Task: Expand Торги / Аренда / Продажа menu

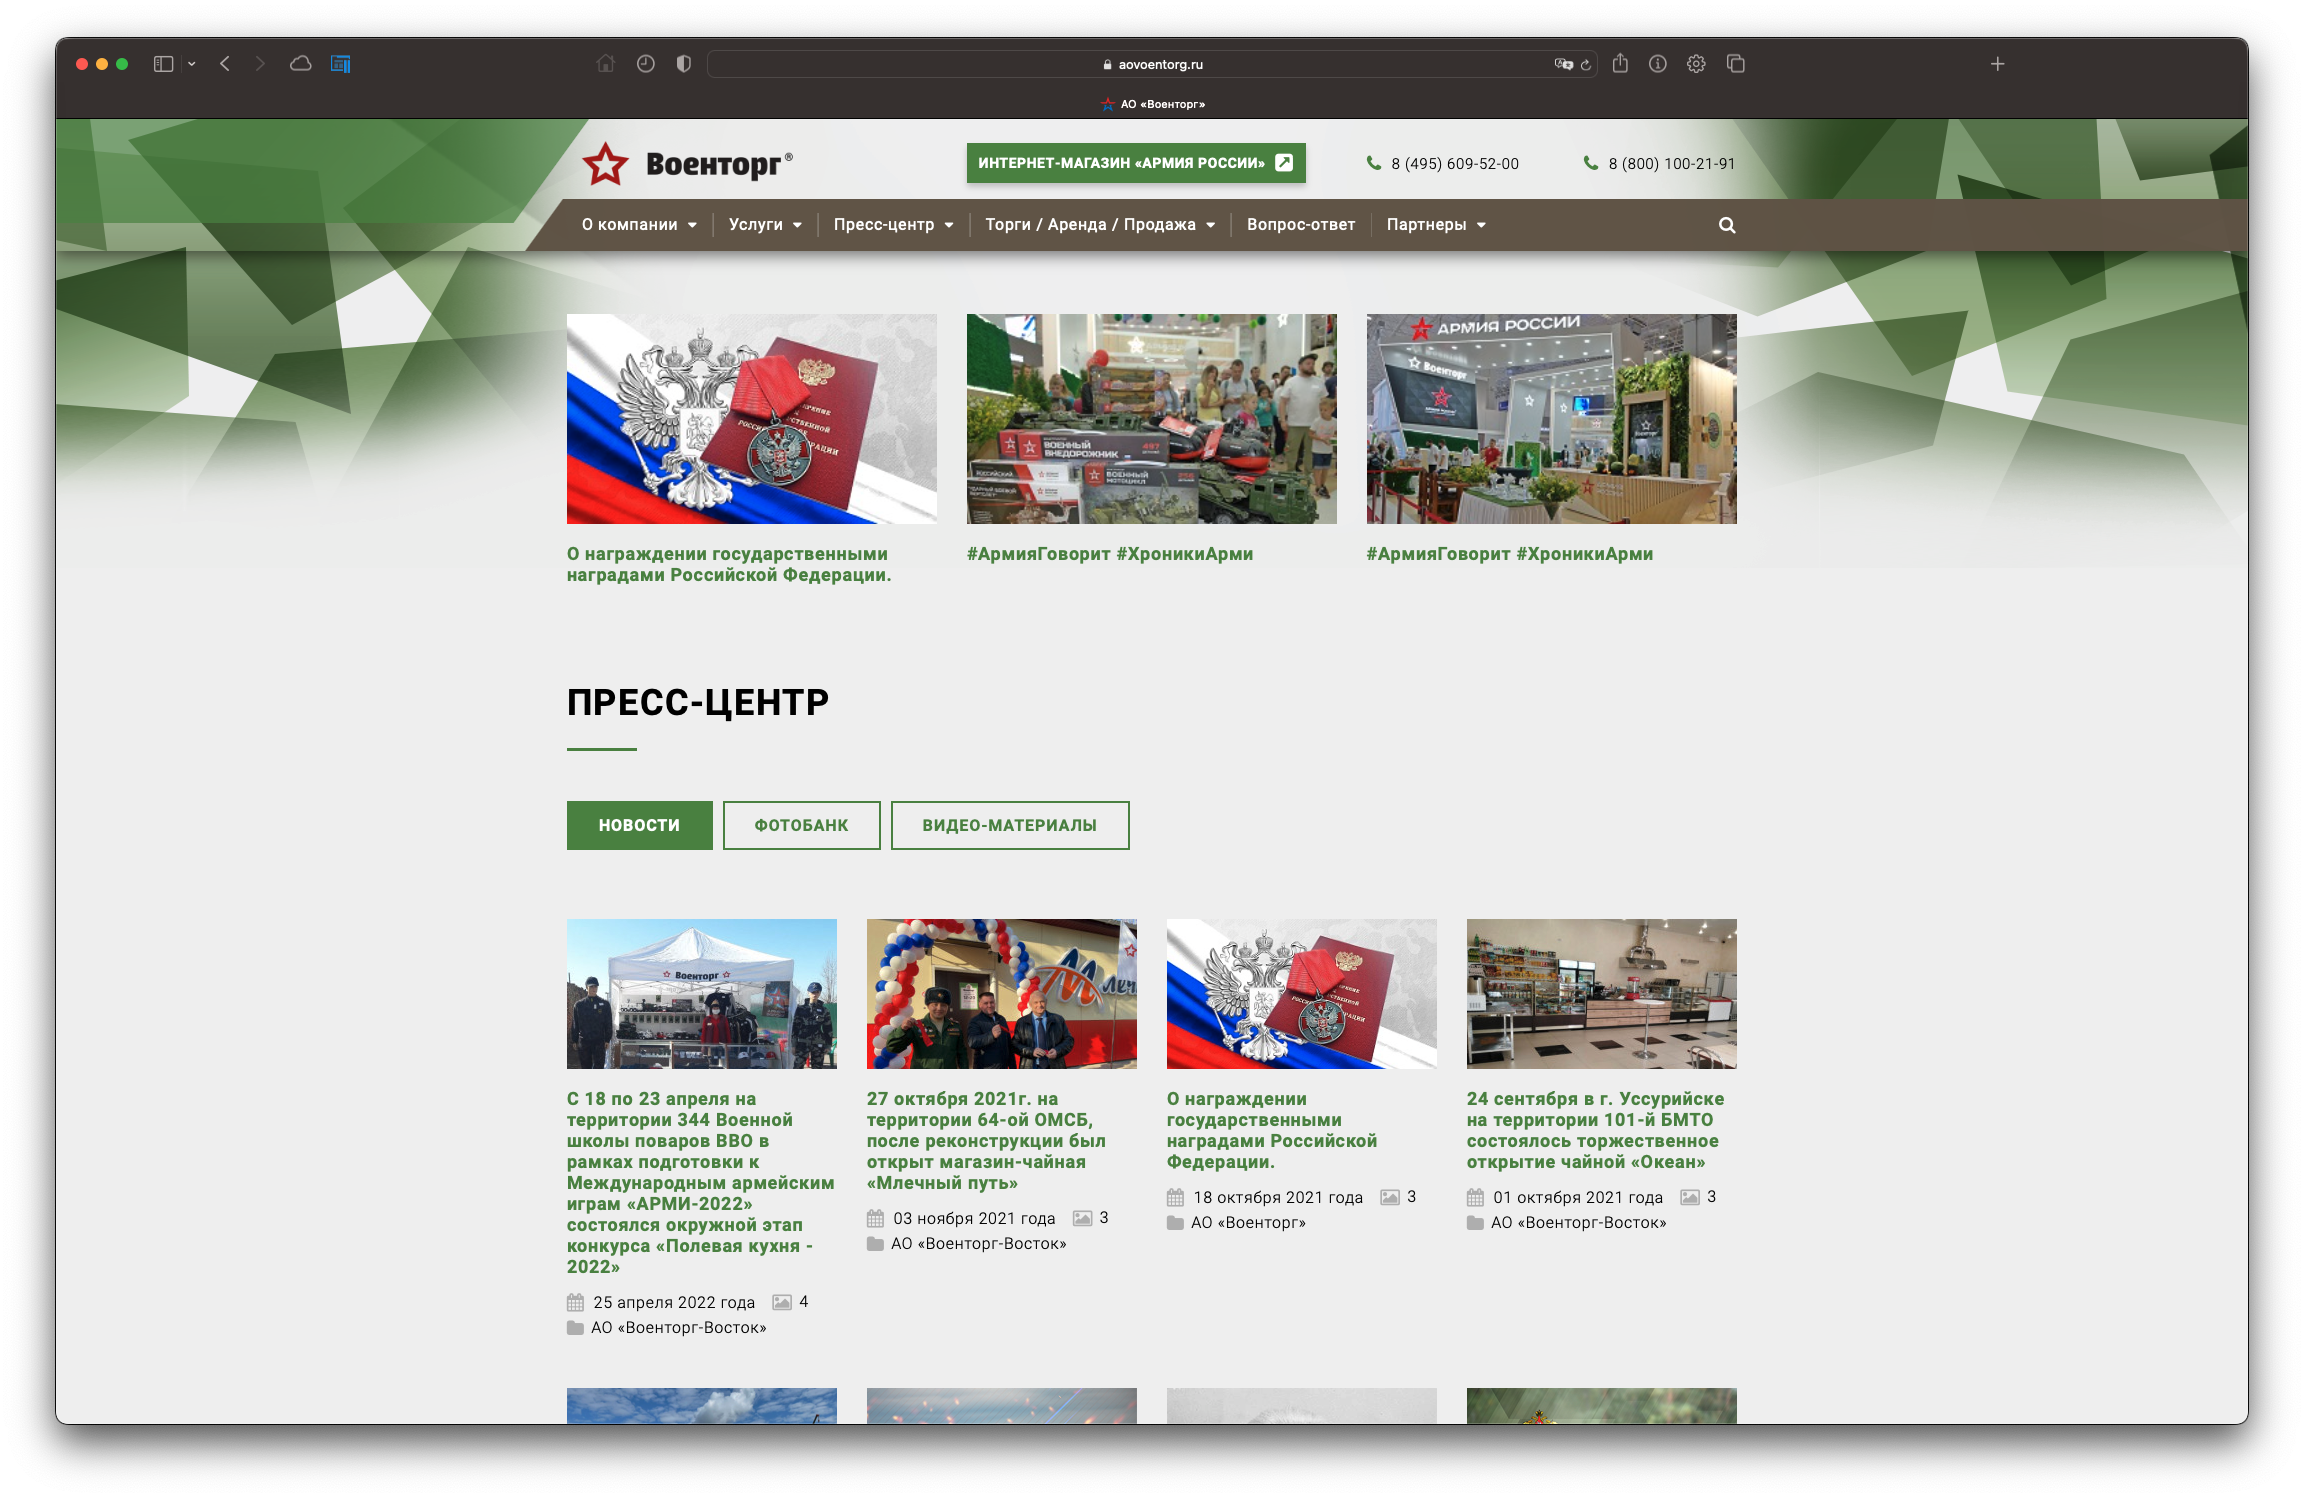Action: (x=1100, y=225)
